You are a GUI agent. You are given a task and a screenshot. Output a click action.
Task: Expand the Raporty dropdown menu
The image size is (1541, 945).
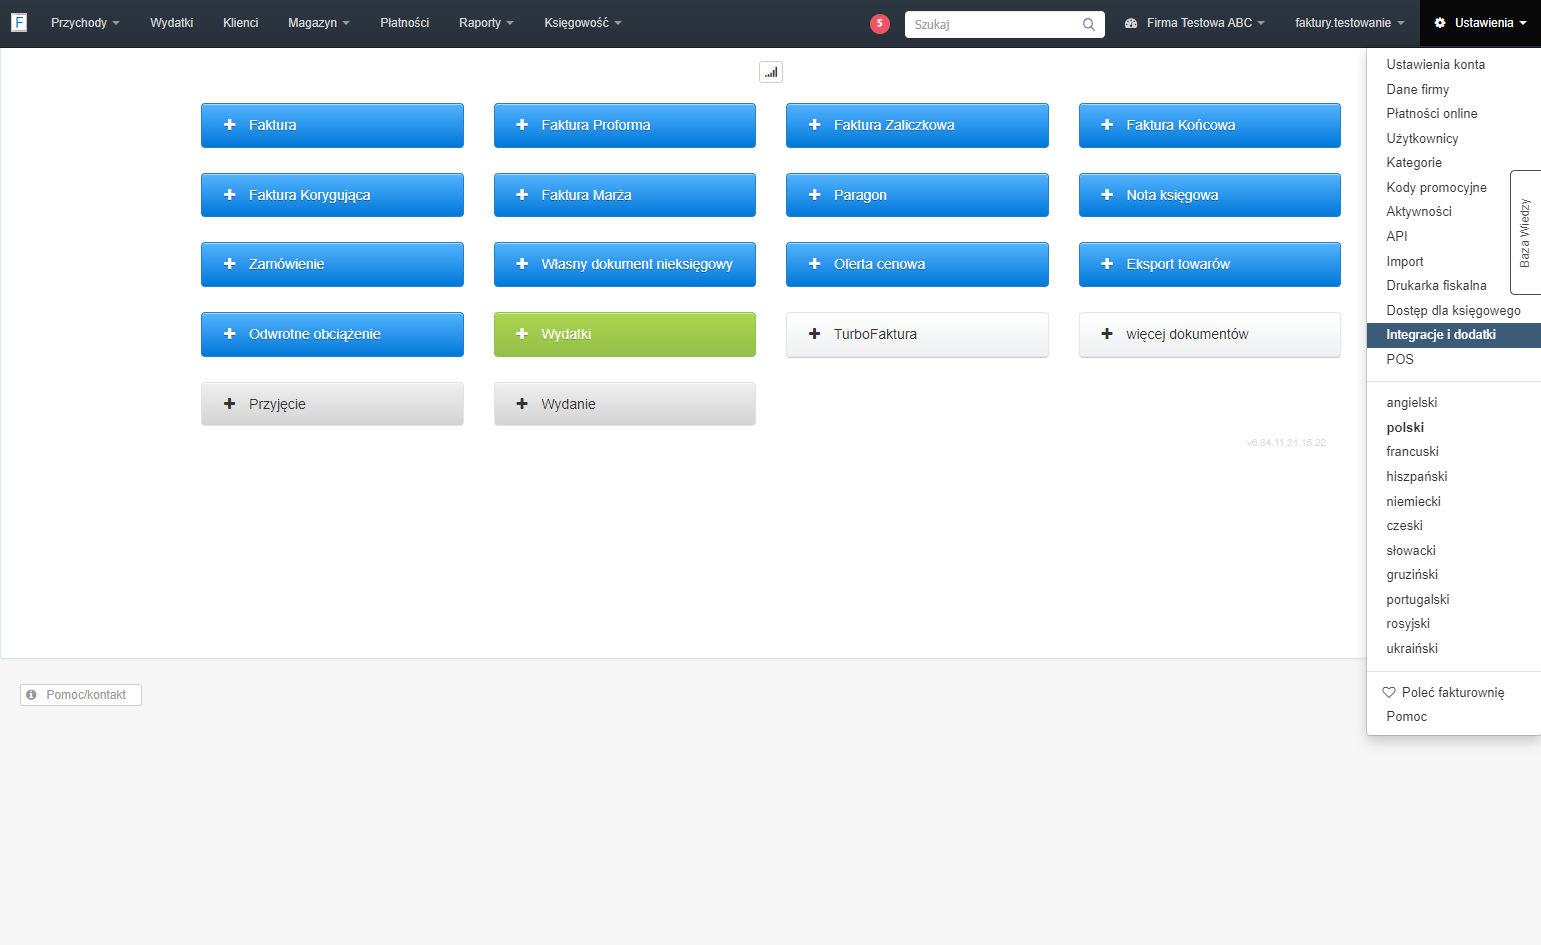[x=486, y=23]
